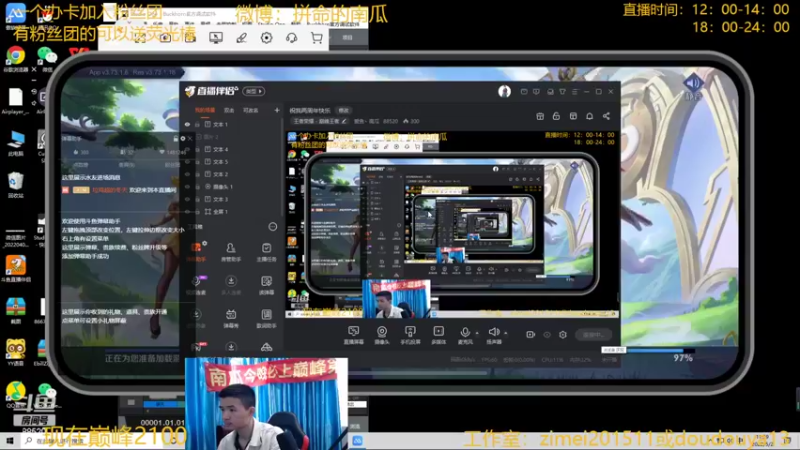The height and width of the screenshot is (450, 800).
Task: Click the 修改 button next to stream title
Action: click(344, 110)
